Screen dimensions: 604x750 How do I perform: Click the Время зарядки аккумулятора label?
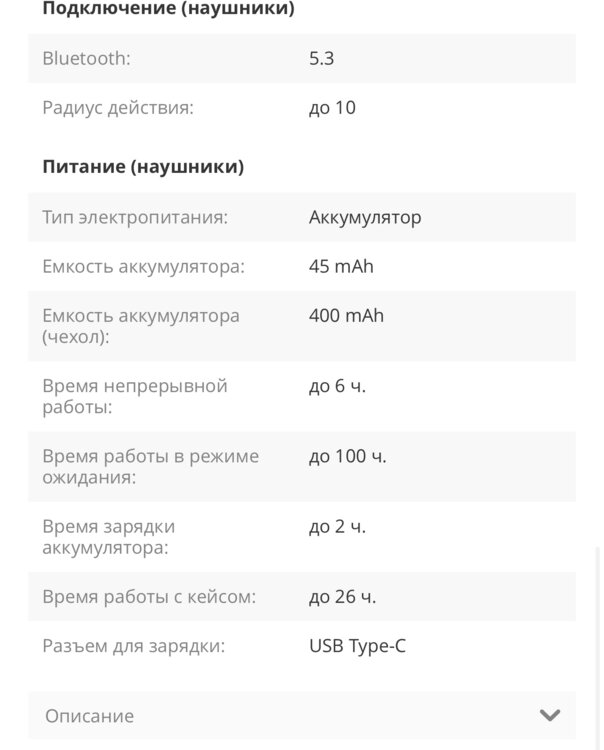(108, 537)
